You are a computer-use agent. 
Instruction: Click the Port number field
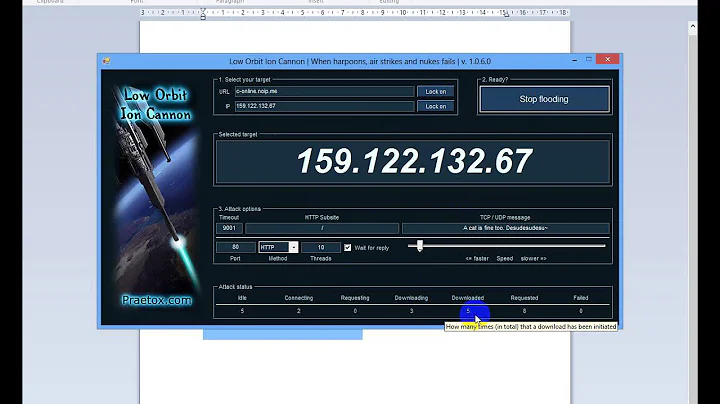coord(236,247)
